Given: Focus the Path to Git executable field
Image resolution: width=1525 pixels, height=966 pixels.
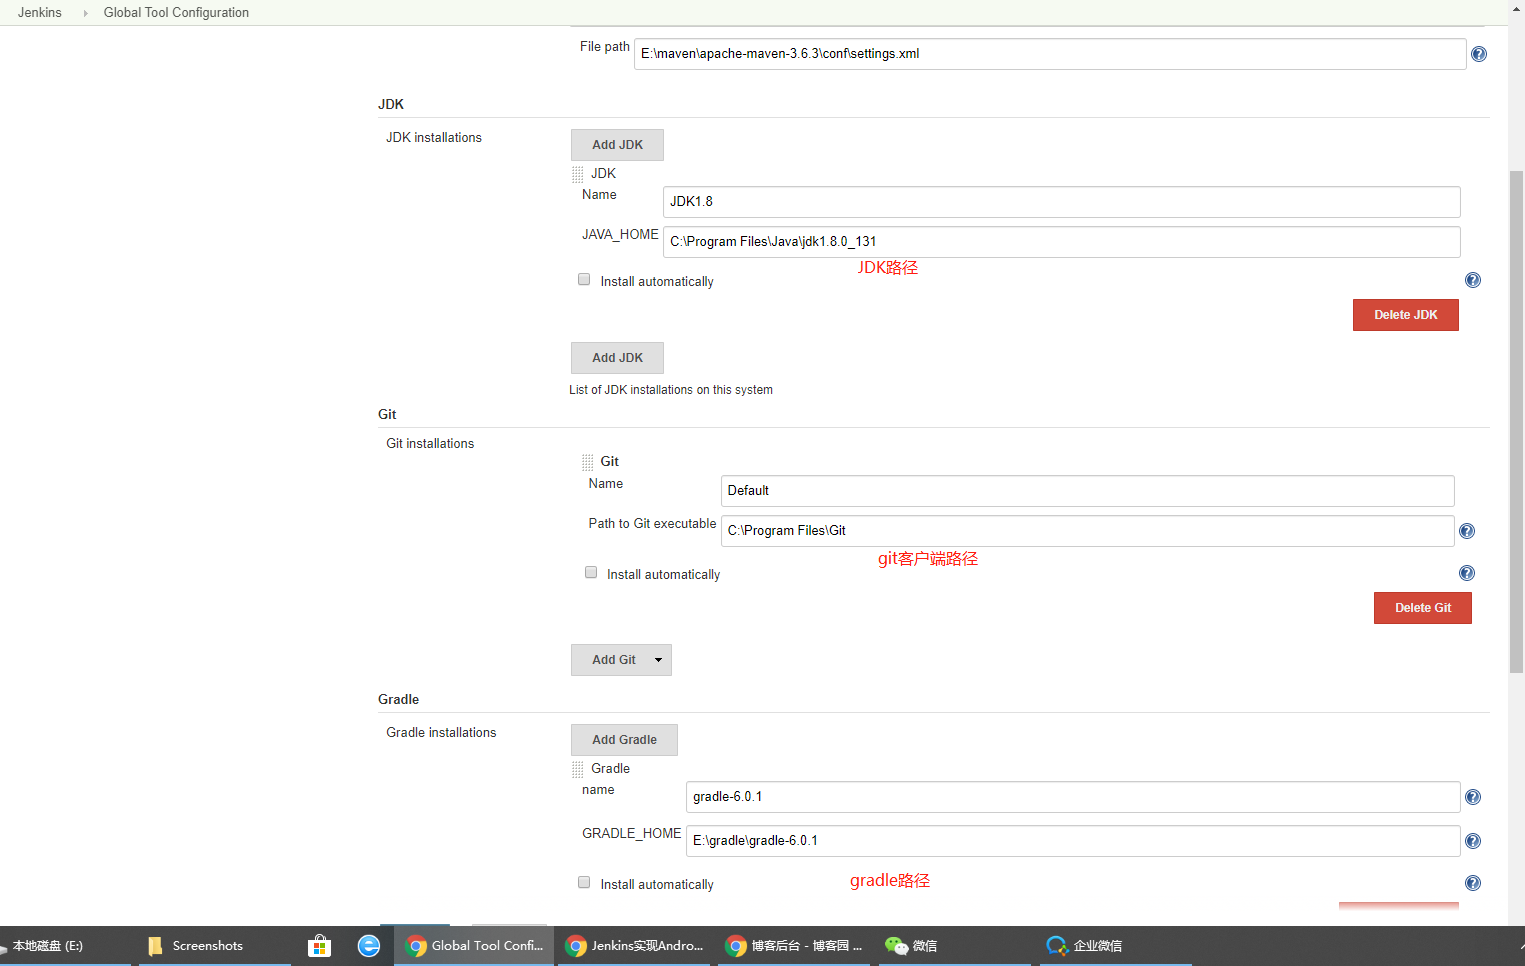Looking at the screenshot, I should [x=1088, y=531].
